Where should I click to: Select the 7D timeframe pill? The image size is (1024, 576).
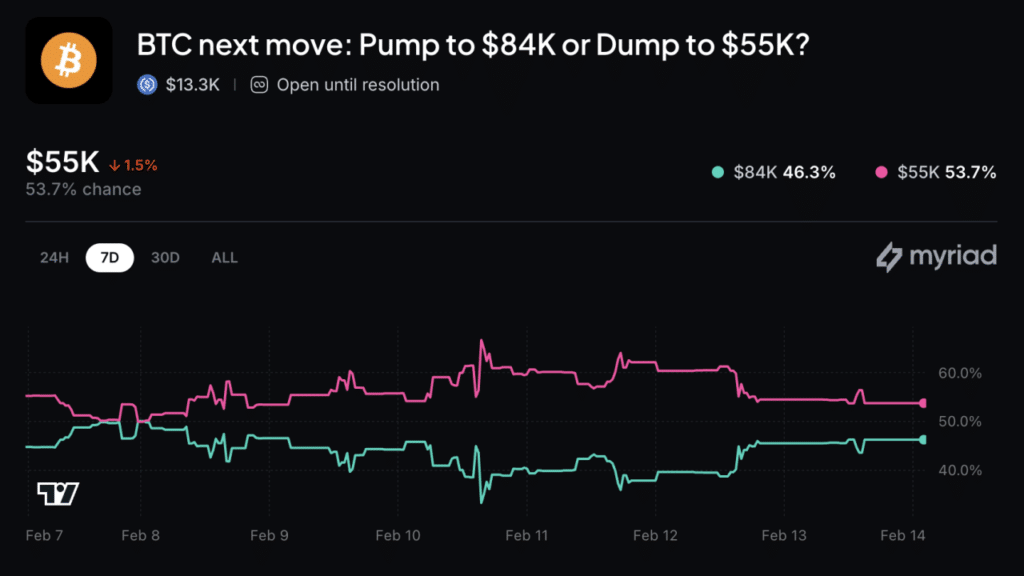tap(109, 257)
